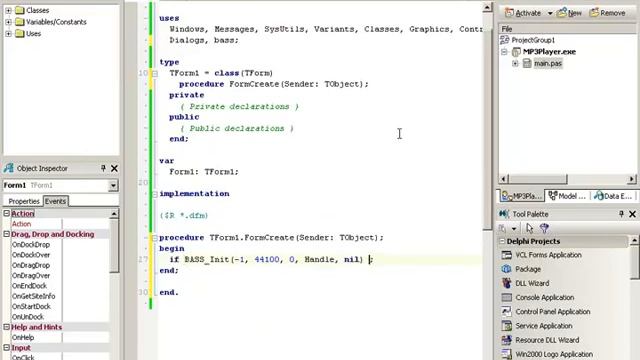Collapse the FormCreate procedure fold

pyautogui.click(x=155, y=238)
